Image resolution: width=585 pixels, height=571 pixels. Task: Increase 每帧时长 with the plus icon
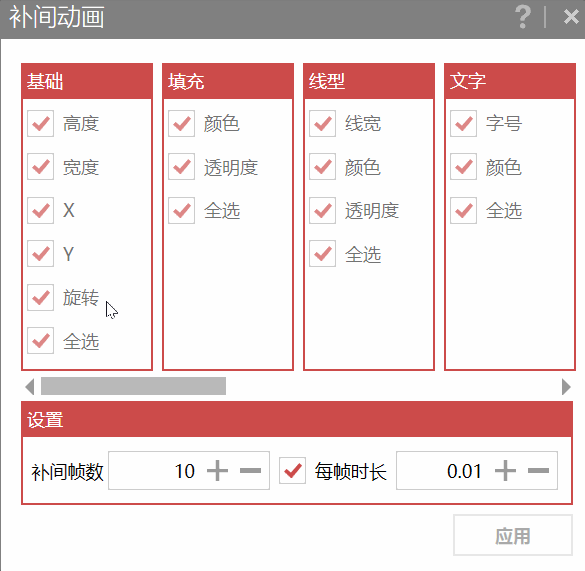point(506,471)
